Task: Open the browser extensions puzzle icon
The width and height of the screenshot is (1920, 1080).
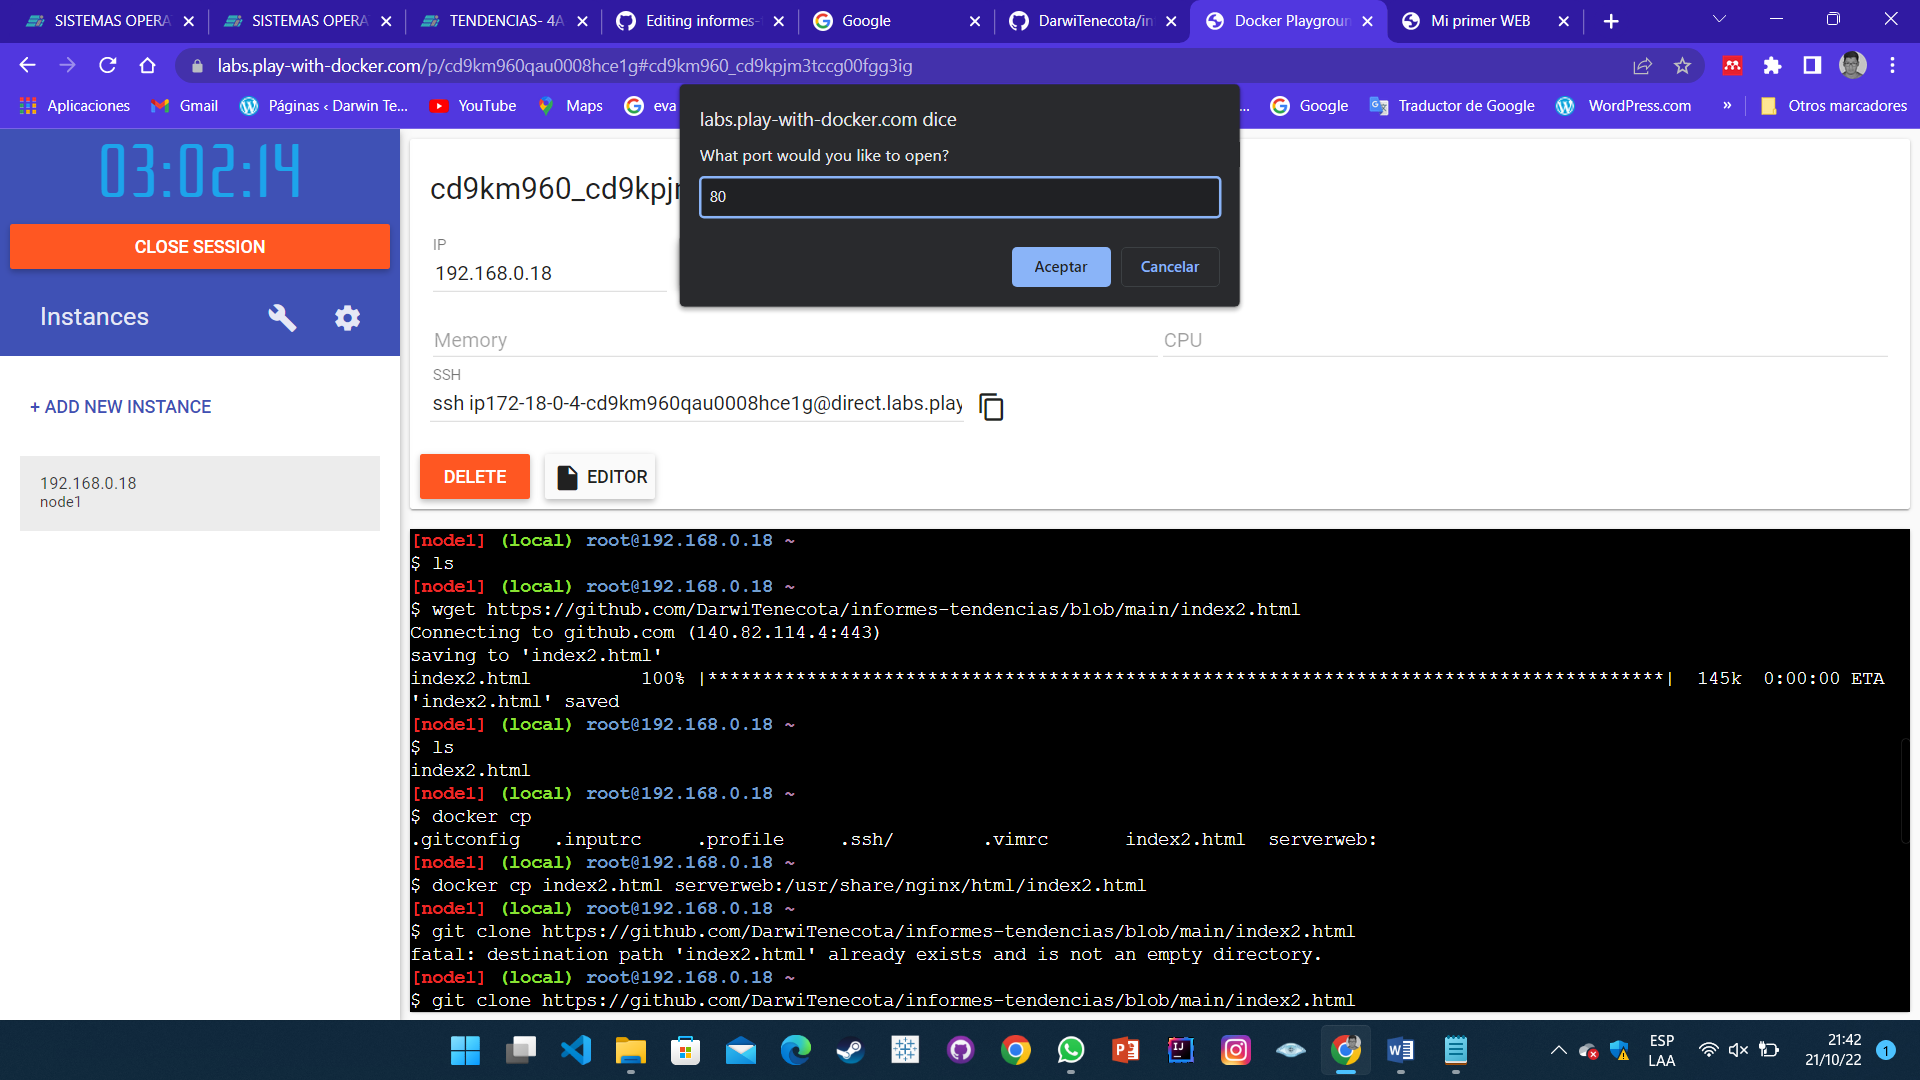Action: (1773, 66)
